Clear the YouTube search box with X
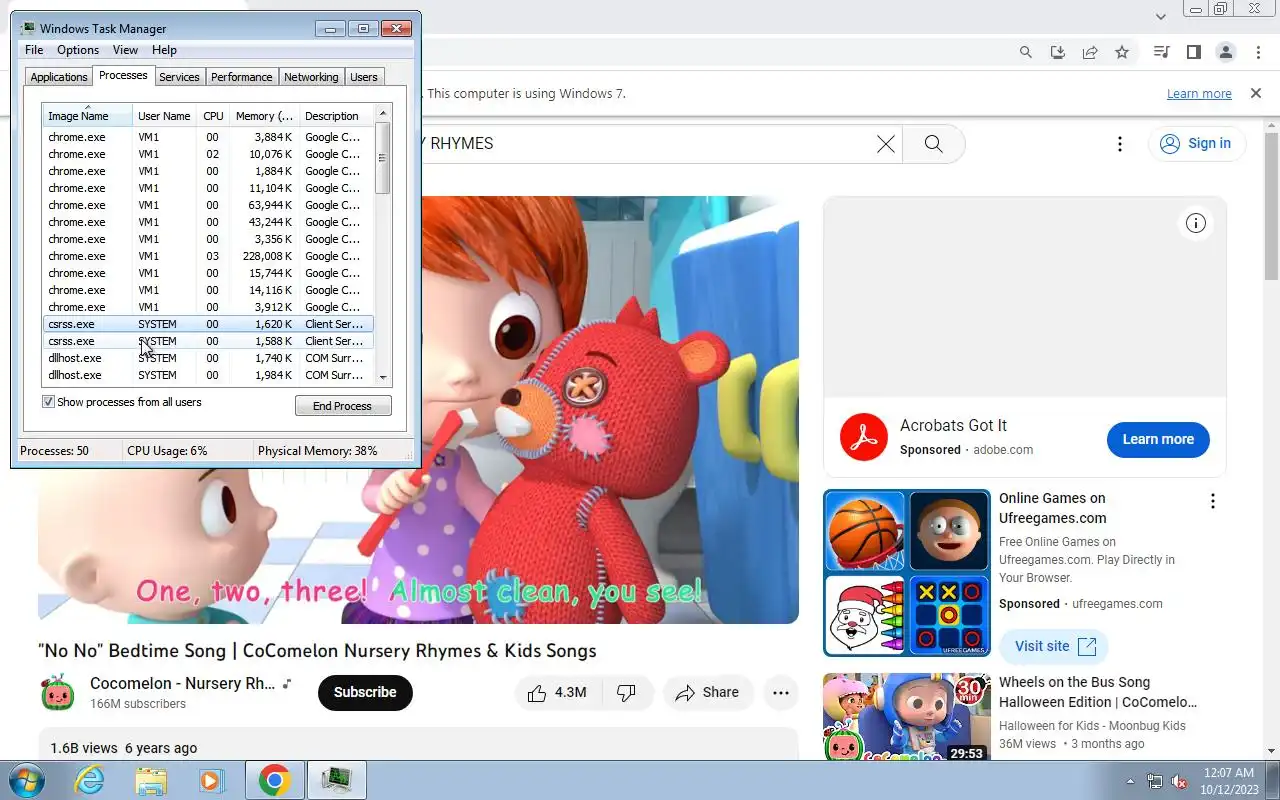The width and height of the screenshot is (1280, 800). [885, 144]
